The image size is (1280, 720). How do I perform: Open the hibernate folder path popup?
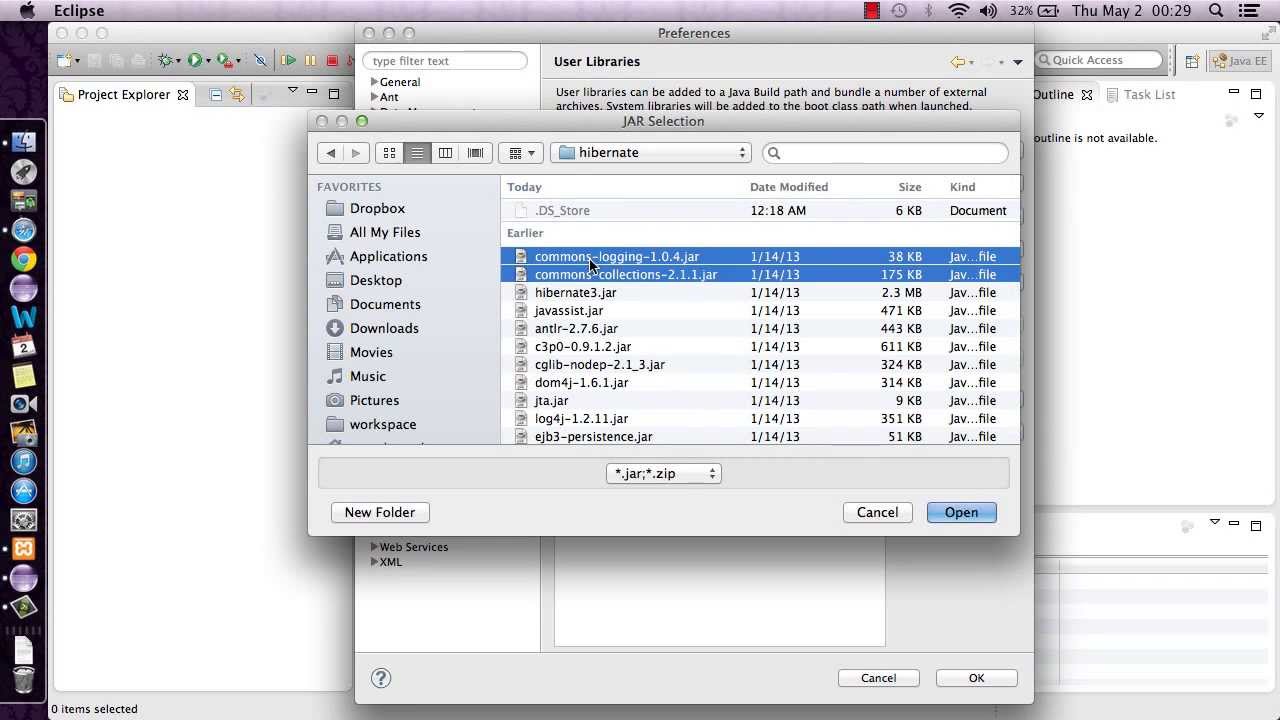[651, 153]
